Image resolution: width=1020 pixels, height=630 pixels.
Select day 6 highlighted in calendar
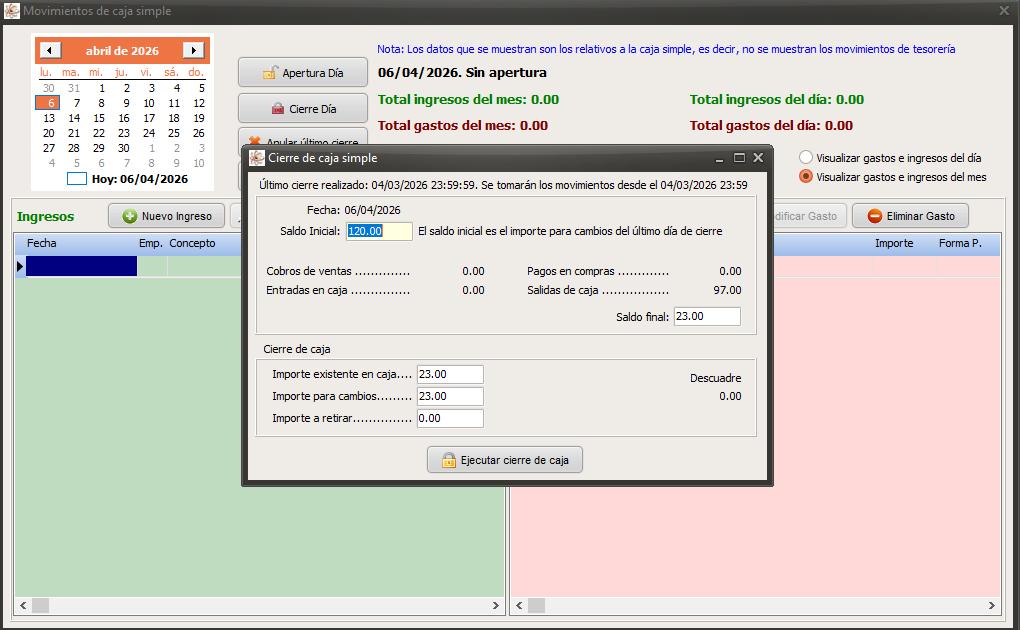click(48, 103)
